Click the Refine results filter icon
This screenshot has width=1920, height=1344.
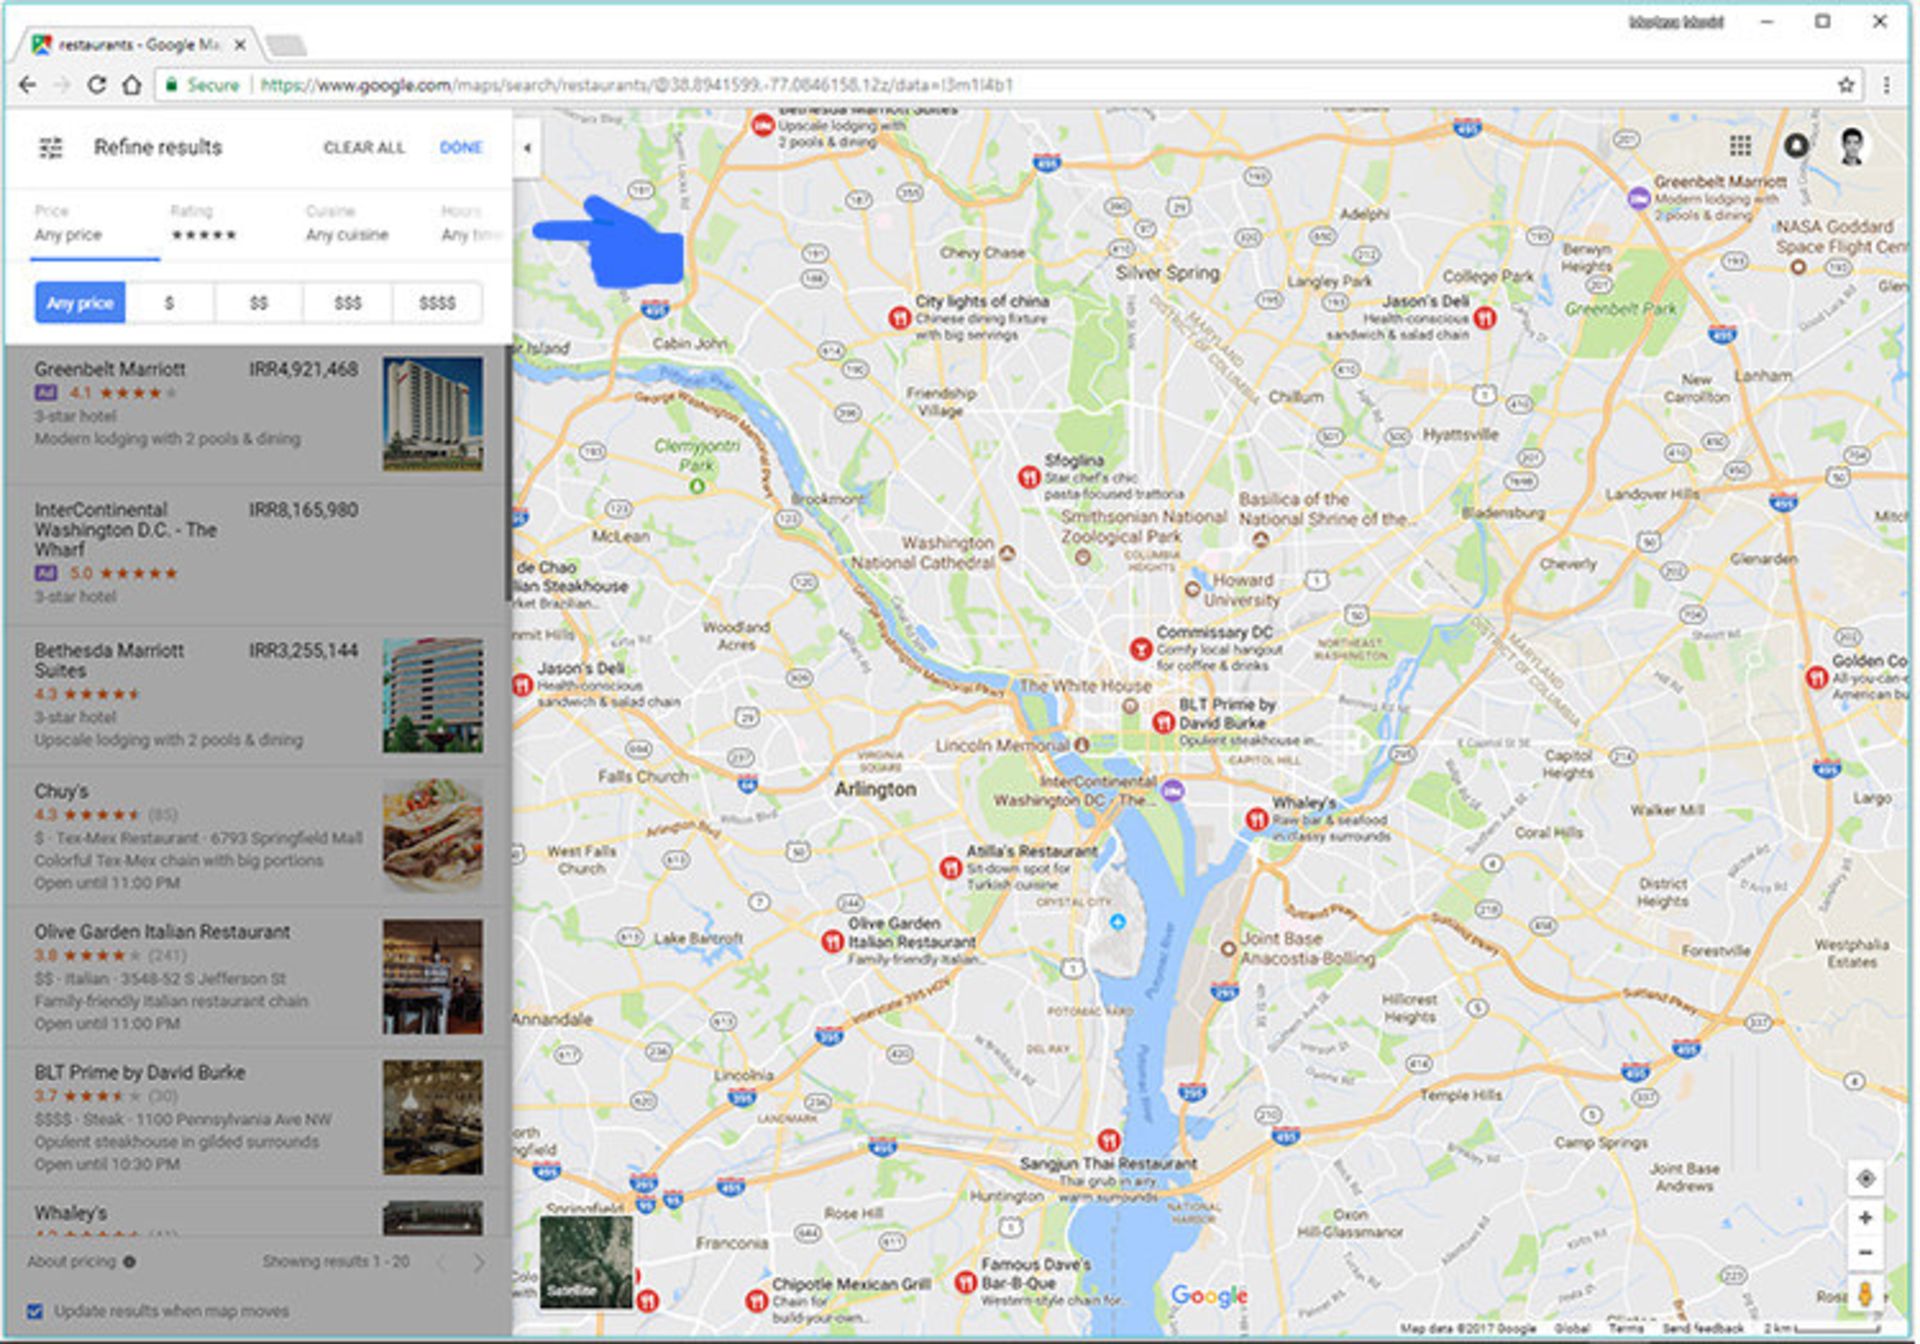pyautogui.click(x=50, y=147)
